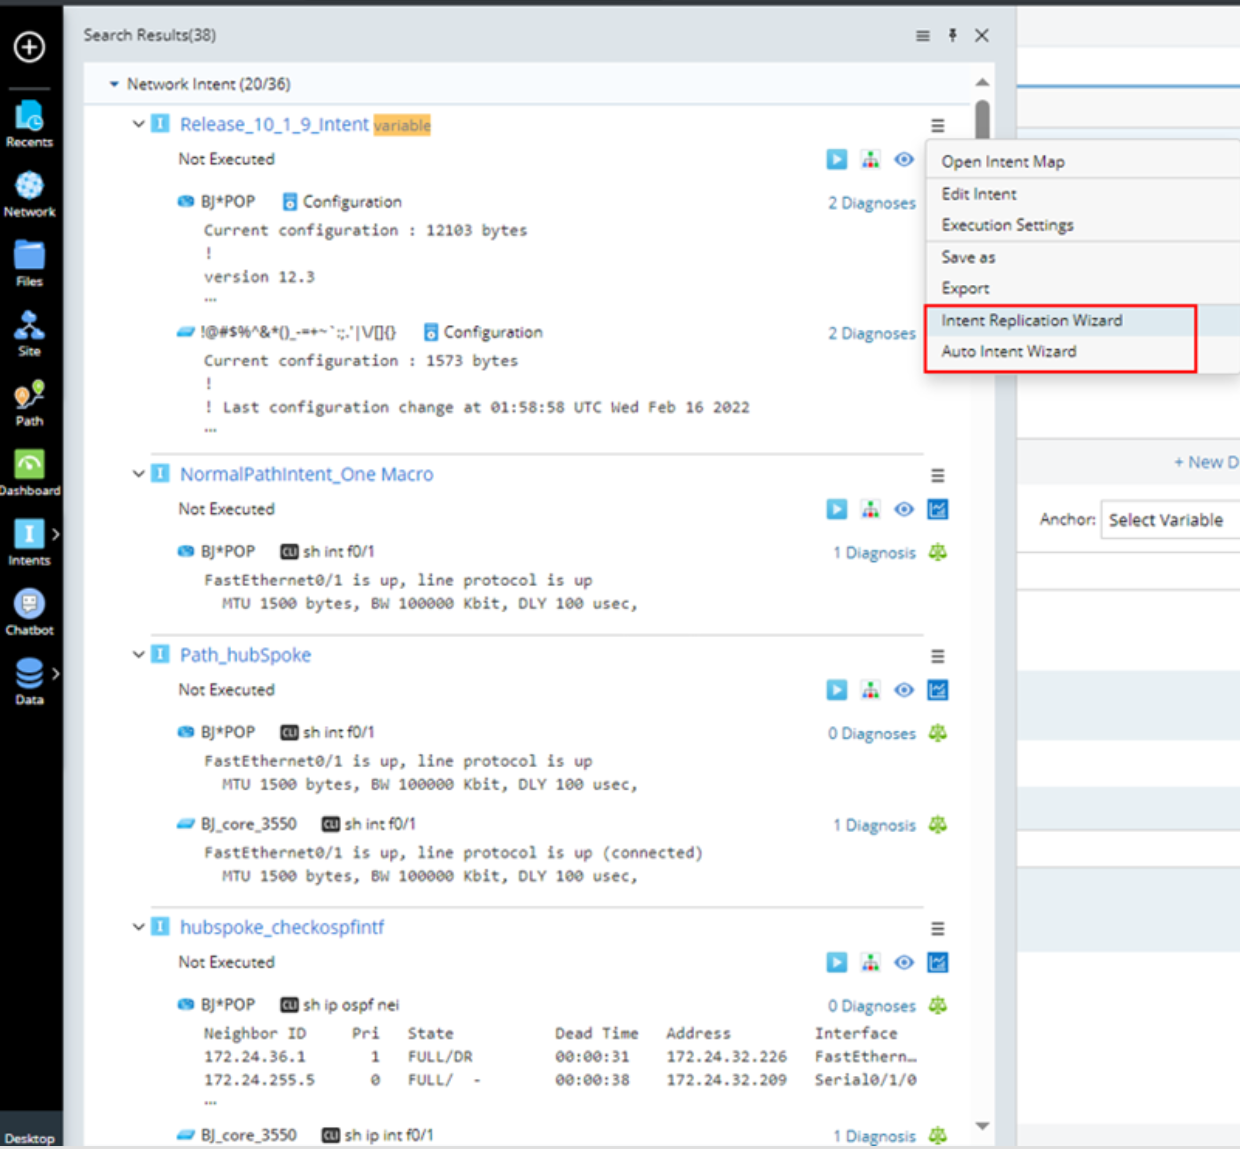Click compare scale icon for BJ_core_3550 sh int f0/1

[x=938, y=825]
